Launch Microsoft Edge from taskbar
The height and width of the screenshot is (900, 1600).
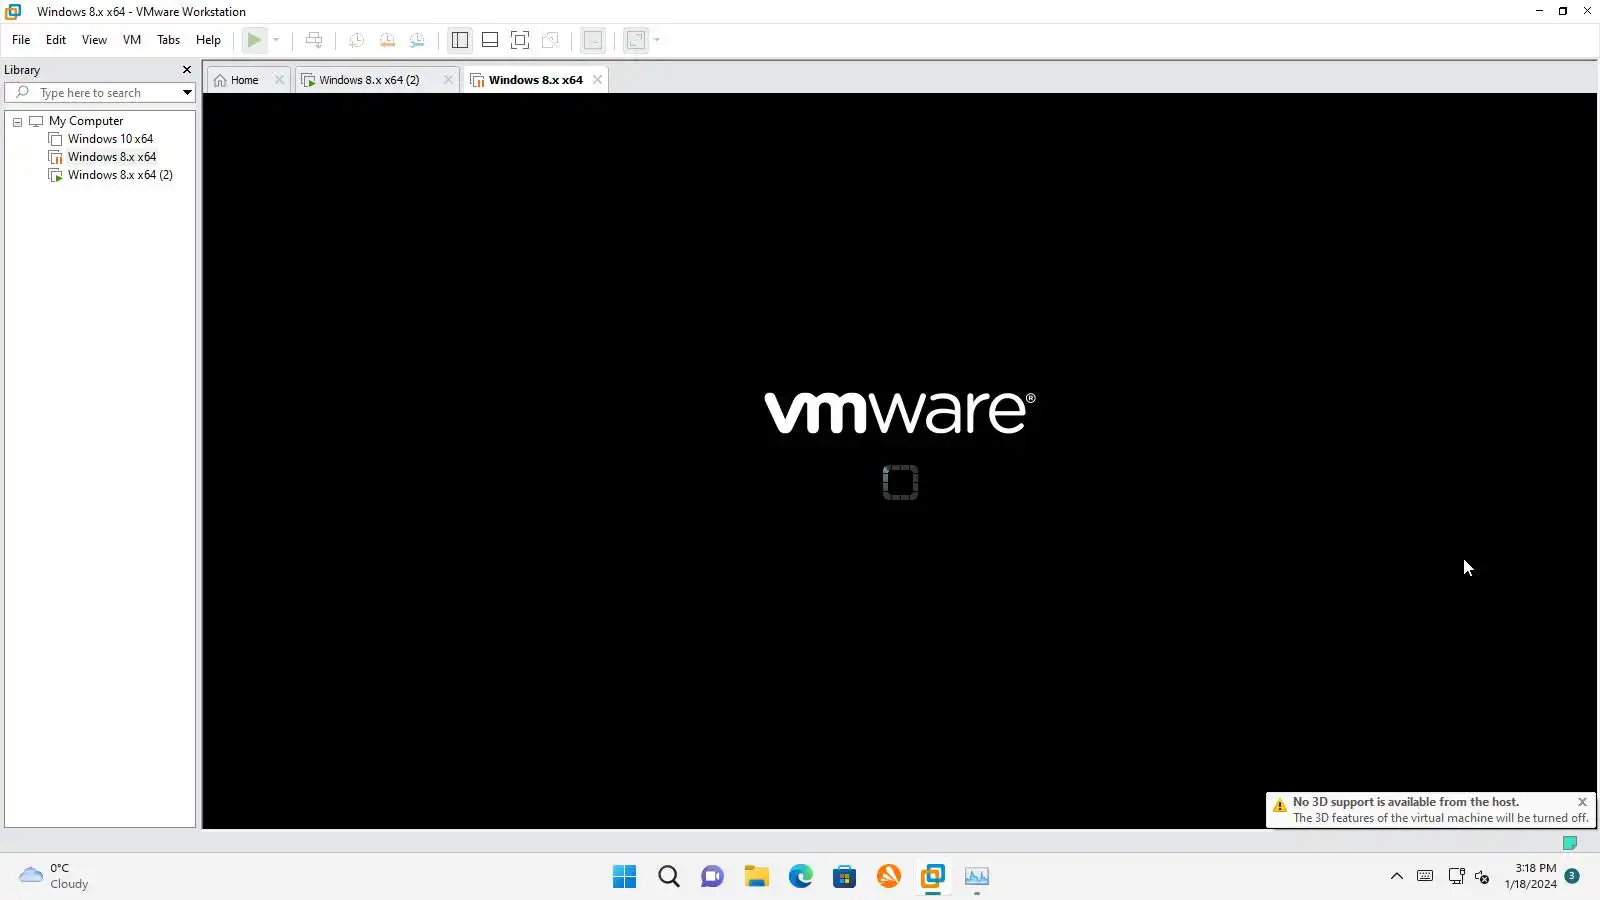pos(801,877)
